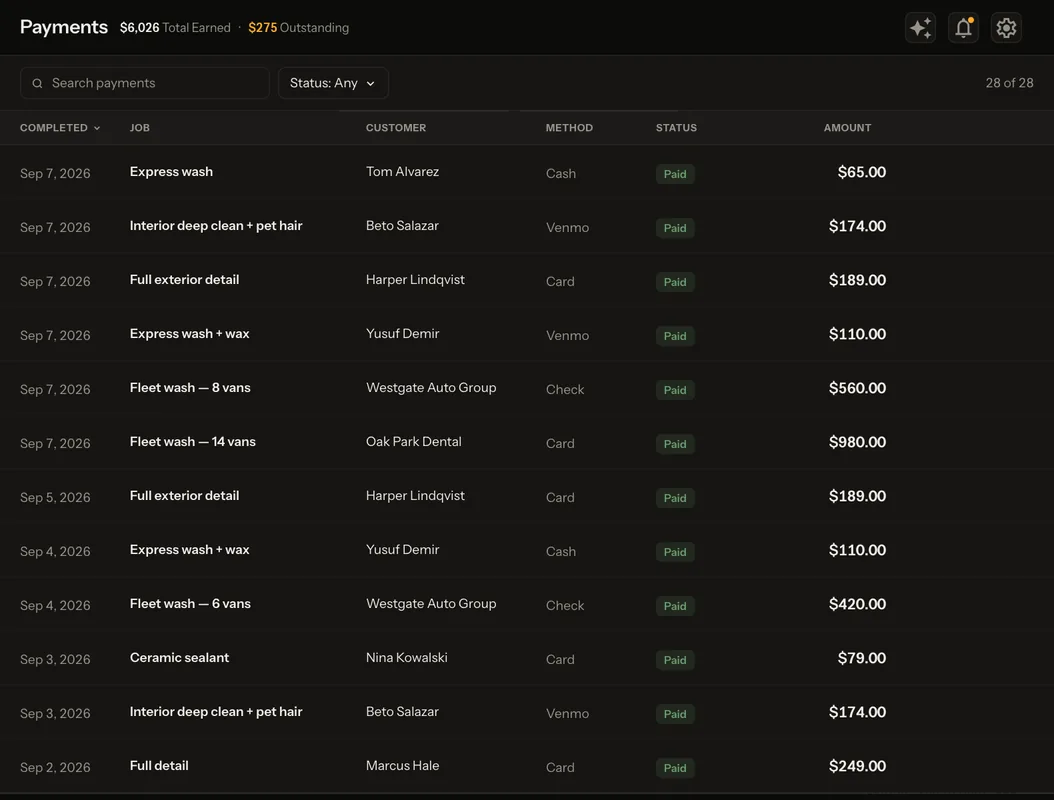Click Venmo method in Sep 3 Beto Salazar row
This screenshot has height=800, width=1054.
(567, 713)
